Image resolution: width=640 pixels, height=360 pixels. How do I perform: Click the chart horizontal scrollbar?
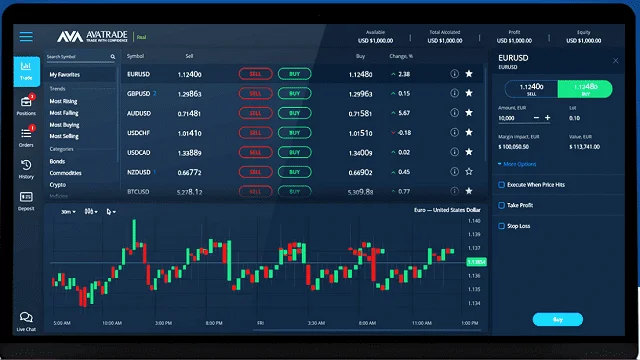pyautogui.click(x=366, y=330)
